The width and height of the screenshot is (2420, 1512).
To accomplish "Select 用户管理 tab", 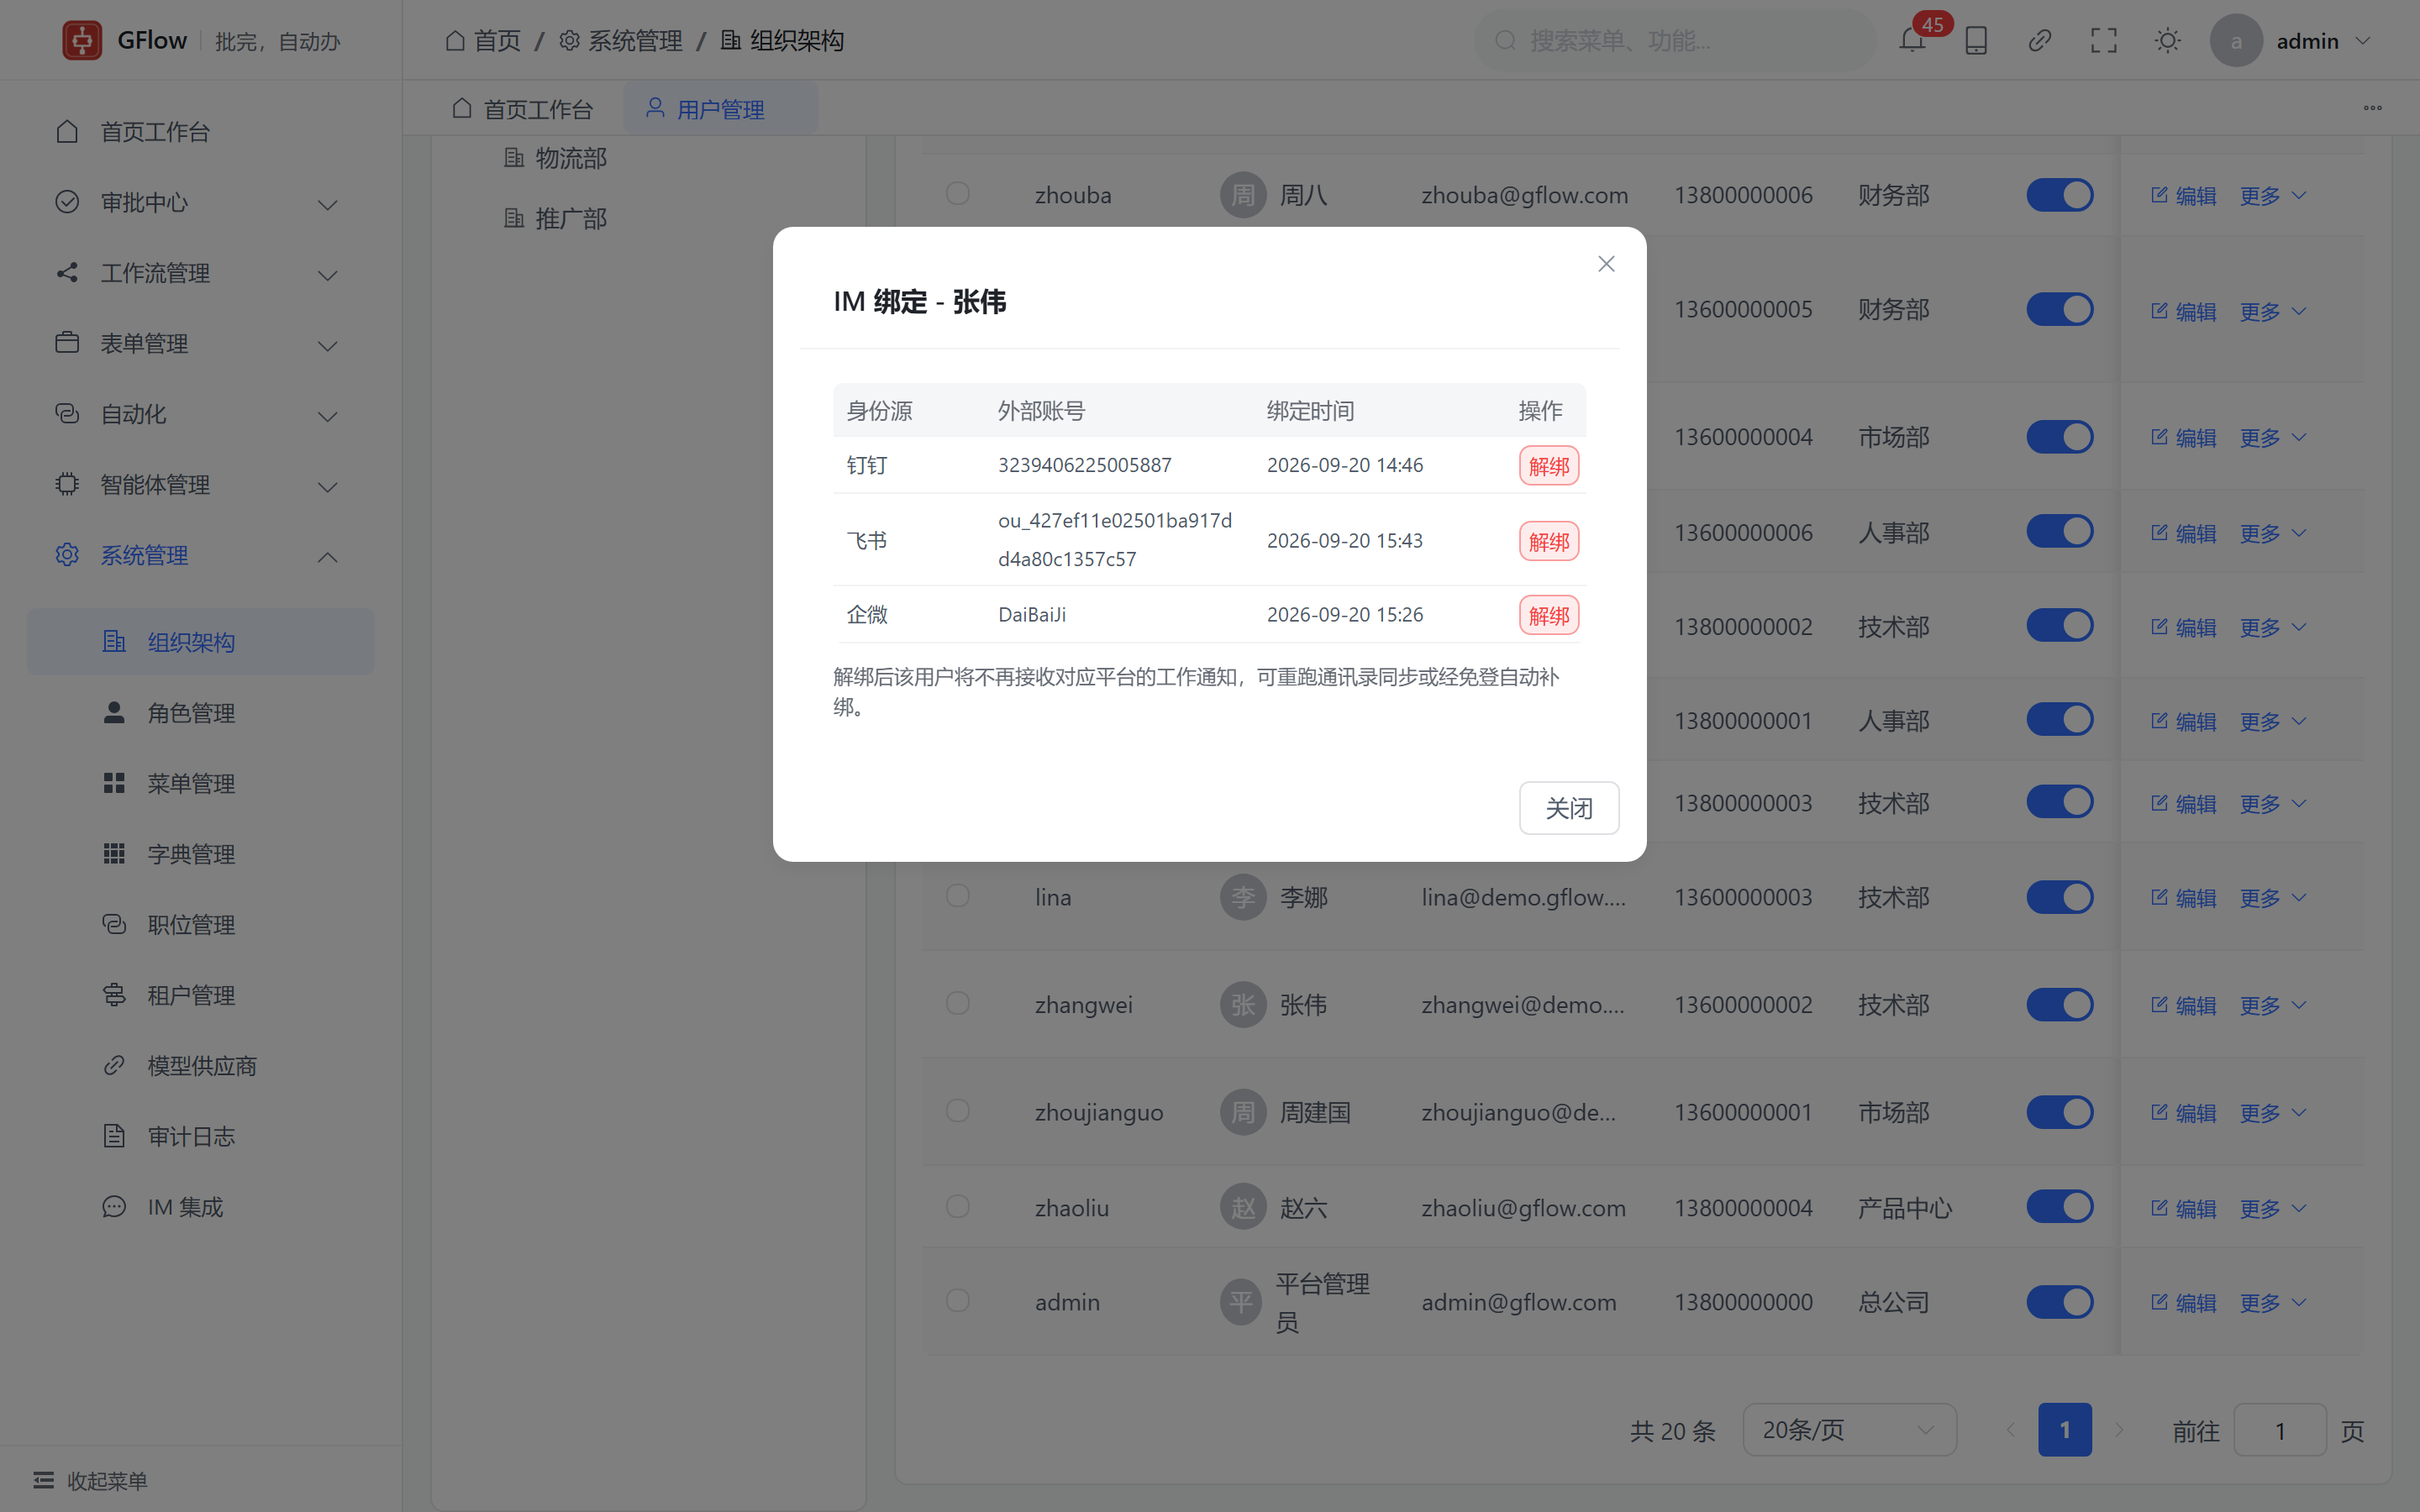I will pyautogui.click(x=720, y=109).
